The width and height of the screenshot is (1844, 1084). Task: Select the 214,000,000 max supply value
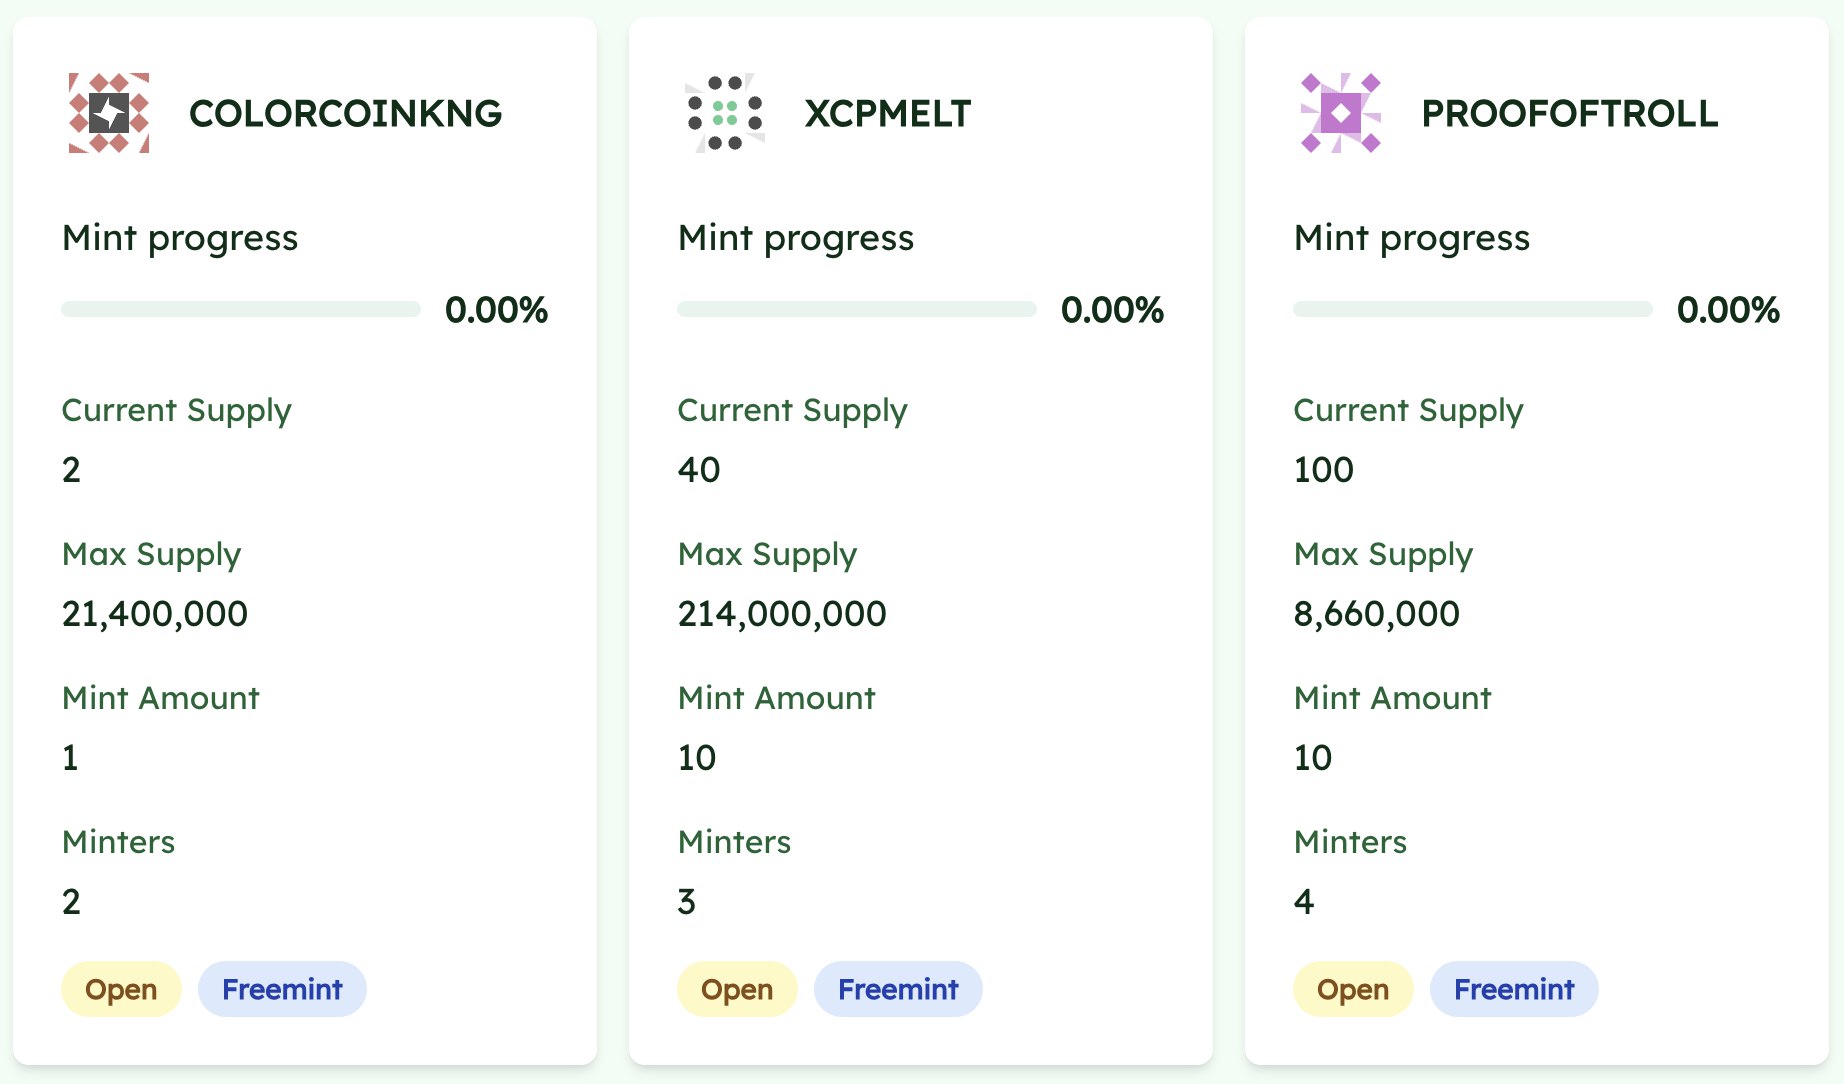pyautogui.click(x=782, y=613)
